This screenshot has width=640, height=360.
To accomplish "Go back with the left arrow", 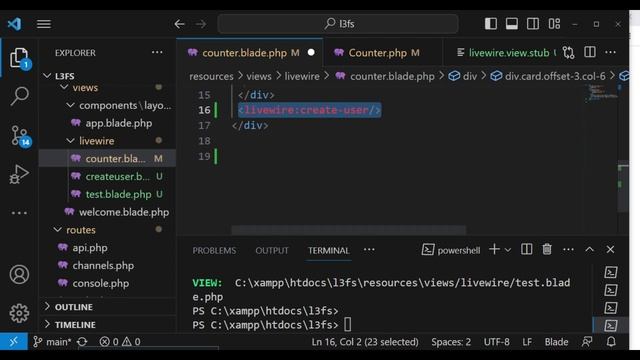I will click(180, 24).
